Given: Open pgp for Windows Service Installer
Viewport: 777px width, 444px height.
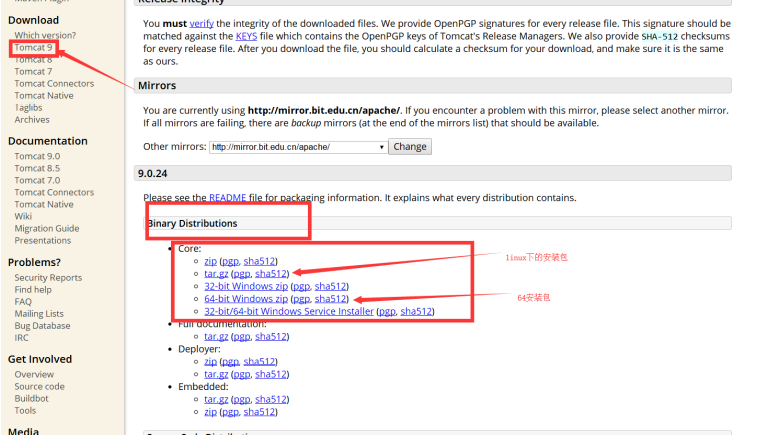Looking at the screenshot, I should tap(387, 311).
